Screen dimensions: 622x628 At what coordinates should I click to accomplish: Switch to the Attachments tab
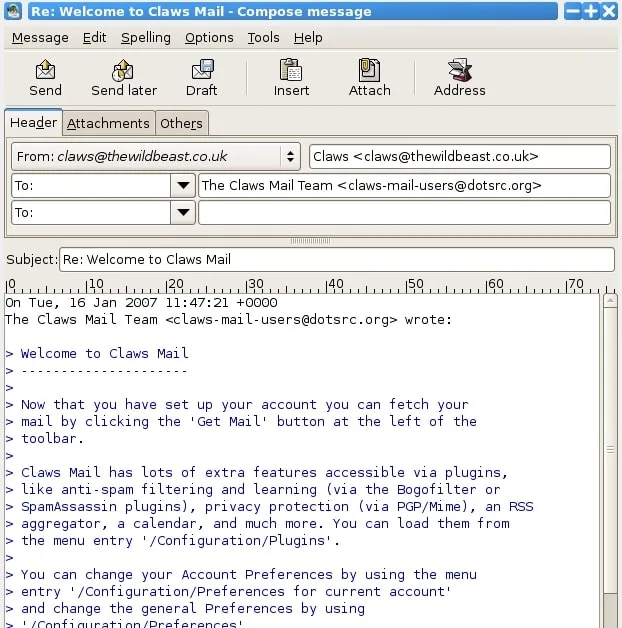[108, 123]
